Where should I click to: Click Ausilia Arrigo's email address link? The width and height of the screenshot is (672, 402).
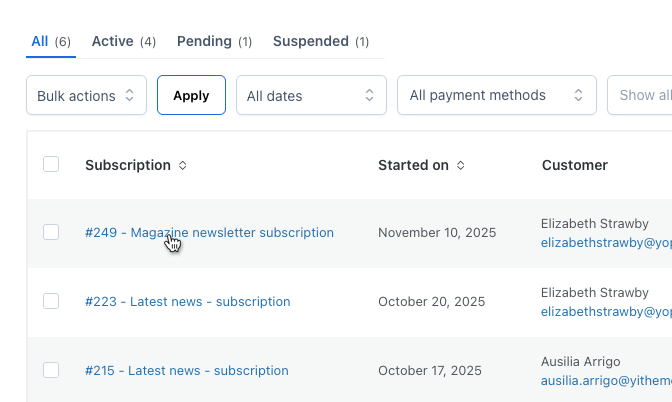(606, 380)
